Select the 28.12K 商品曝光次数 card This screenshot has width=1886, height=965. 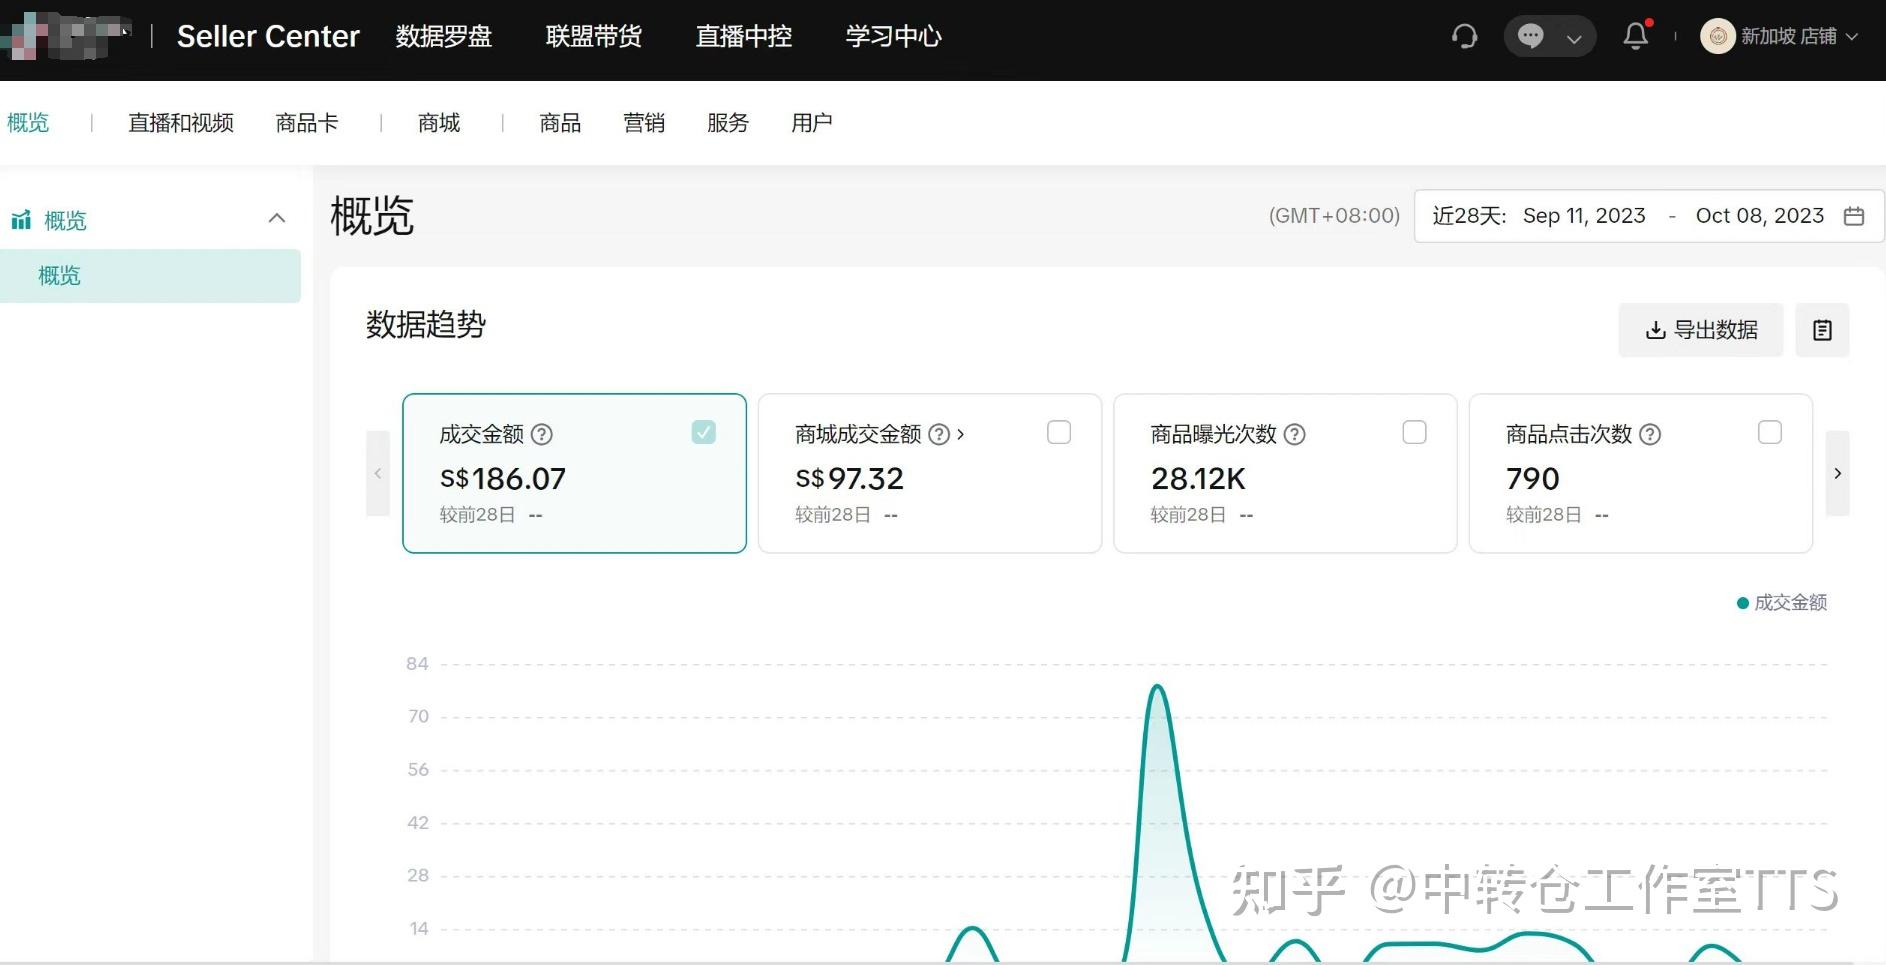[x=1285, y=473]
